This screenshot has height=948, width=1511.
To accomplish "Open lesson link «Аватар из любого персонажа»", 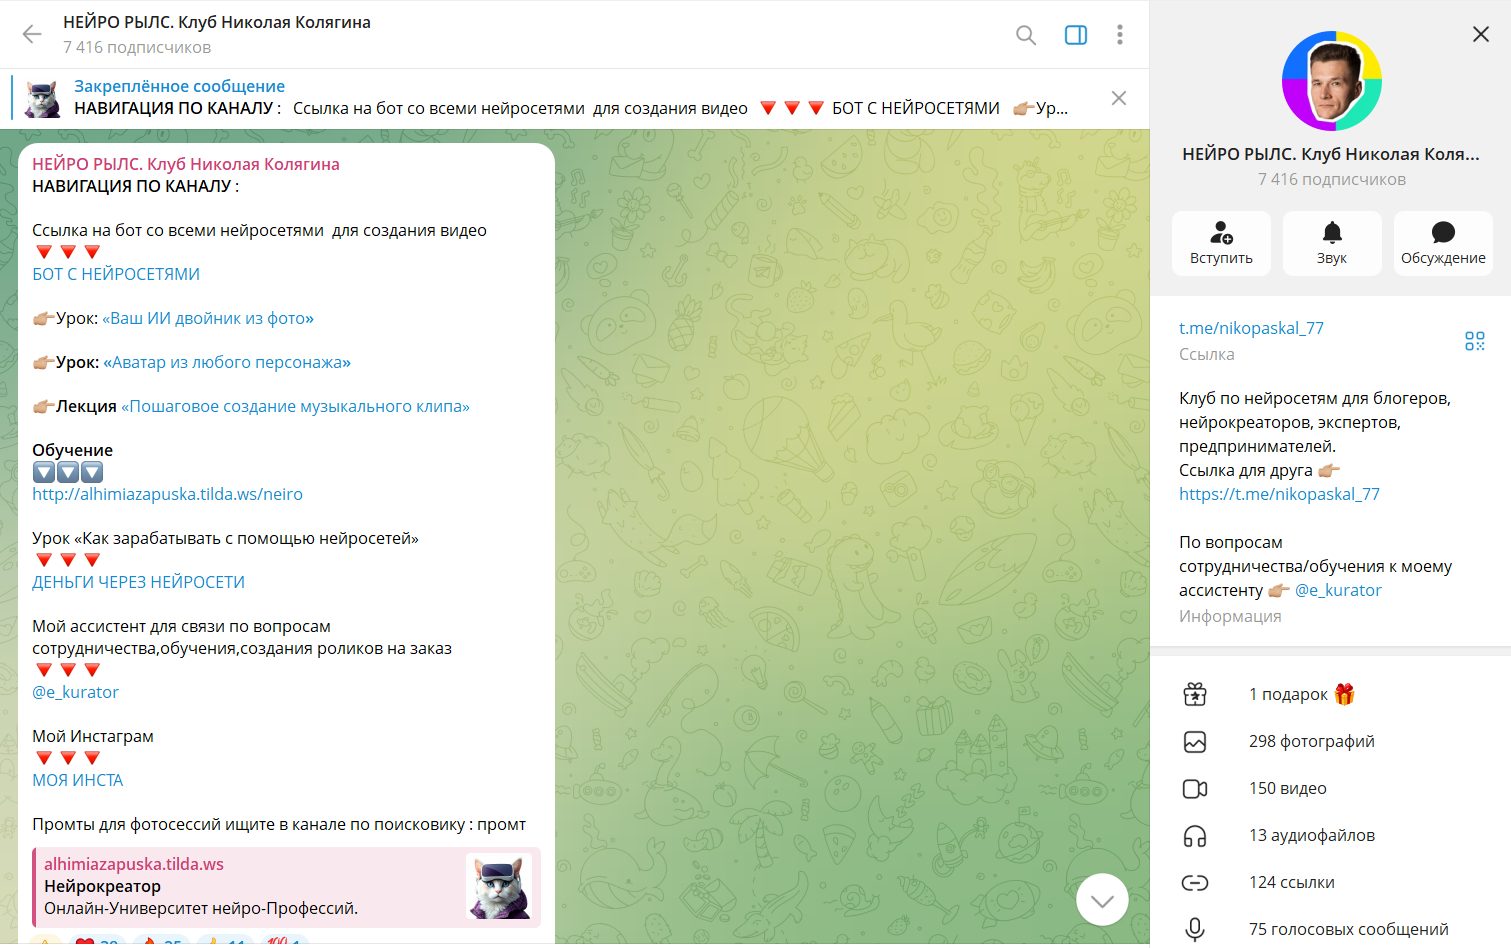I will 227,362.
